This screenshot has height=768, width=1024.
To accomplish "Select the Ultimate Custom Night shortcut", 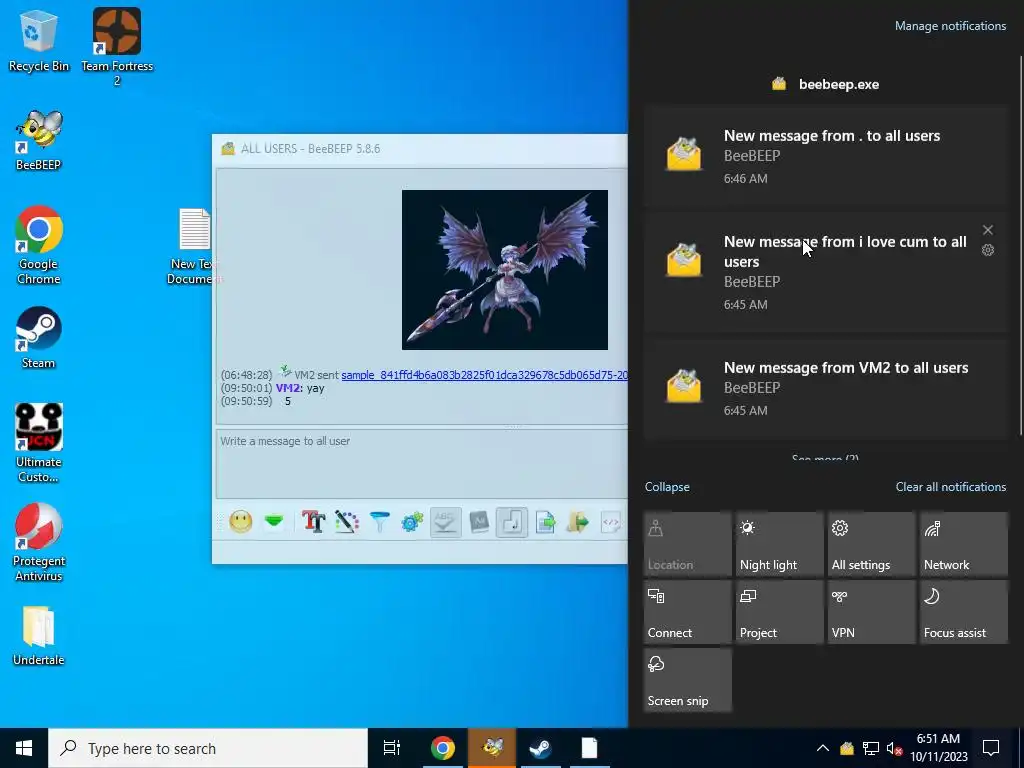I will click(39, 443).
